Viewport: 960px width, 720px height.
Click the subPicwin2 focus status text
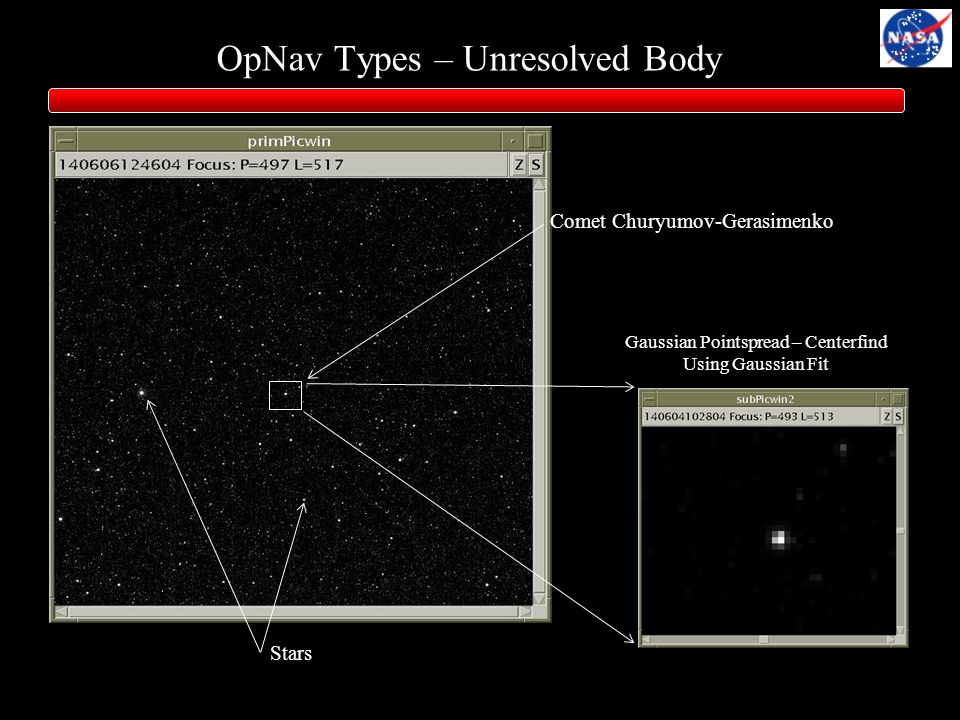point(738,416)
